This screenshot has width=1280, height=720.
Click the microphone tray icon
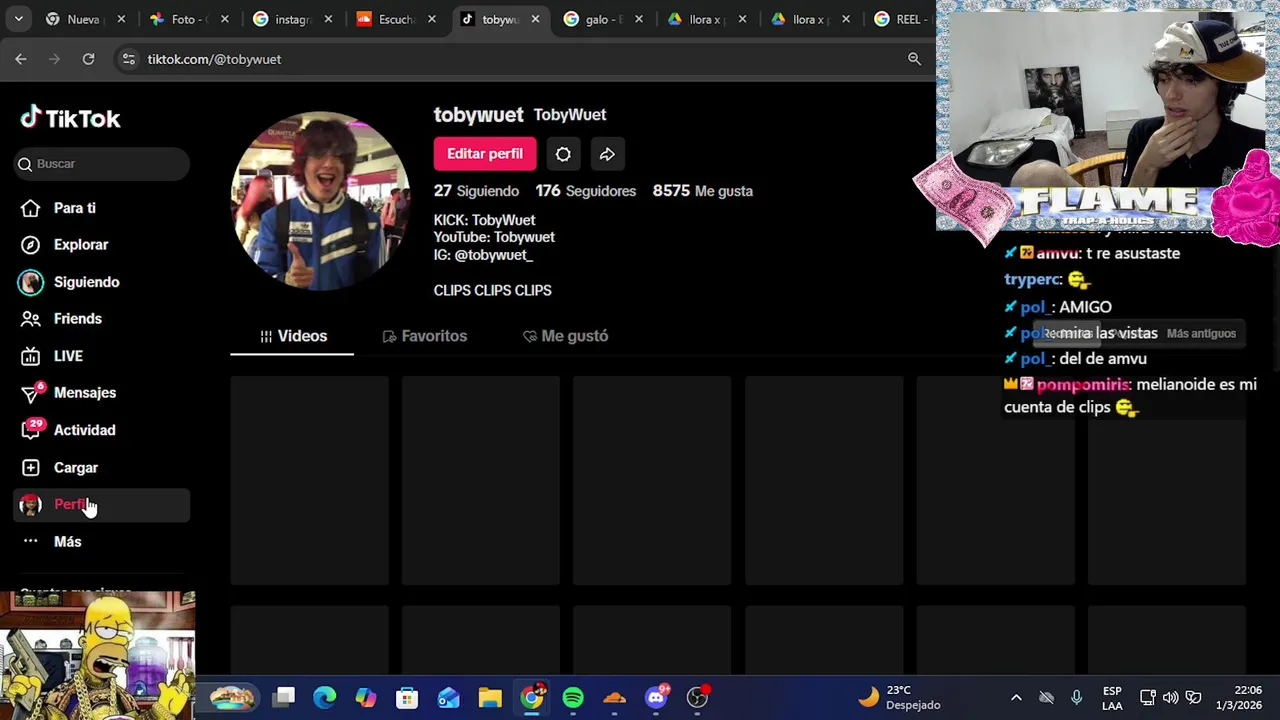pyautogui.click(x=1076, y=697)
